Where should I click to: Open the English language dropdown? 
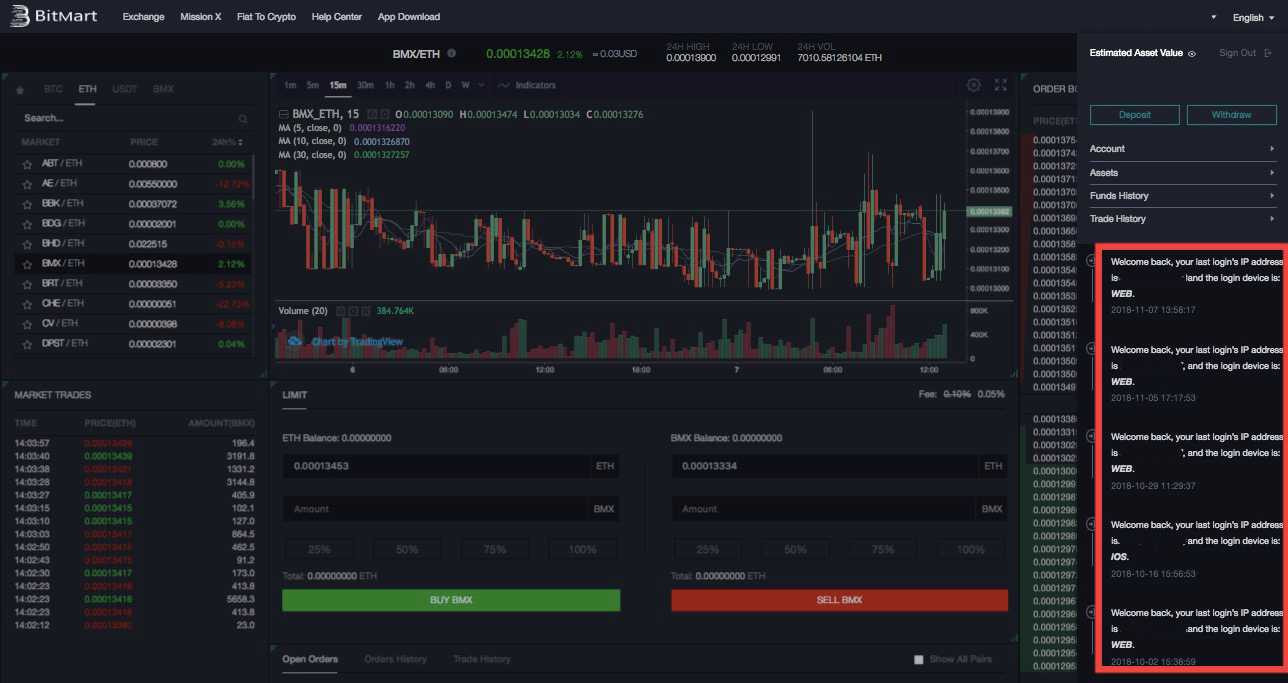point(1253,17)
